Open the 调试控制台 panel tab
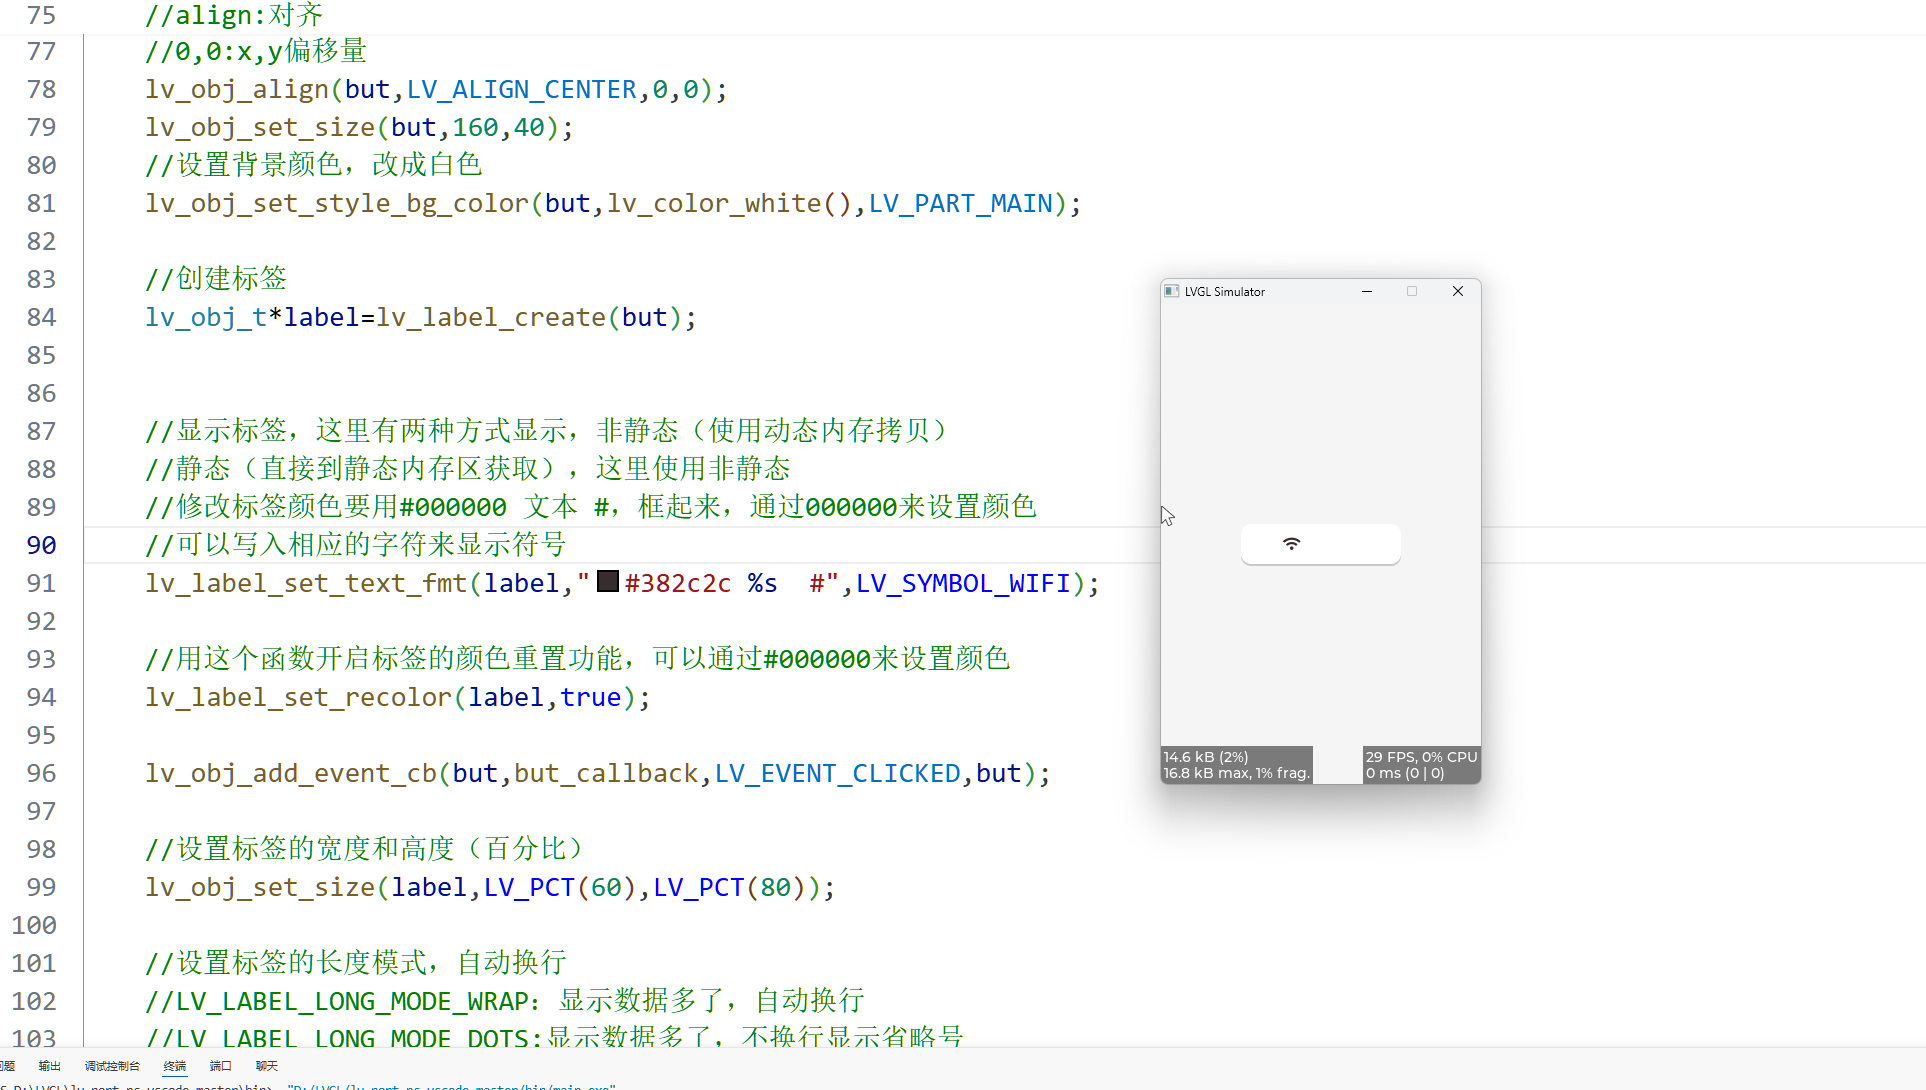The image size is (1926, 1090). 112,1066
